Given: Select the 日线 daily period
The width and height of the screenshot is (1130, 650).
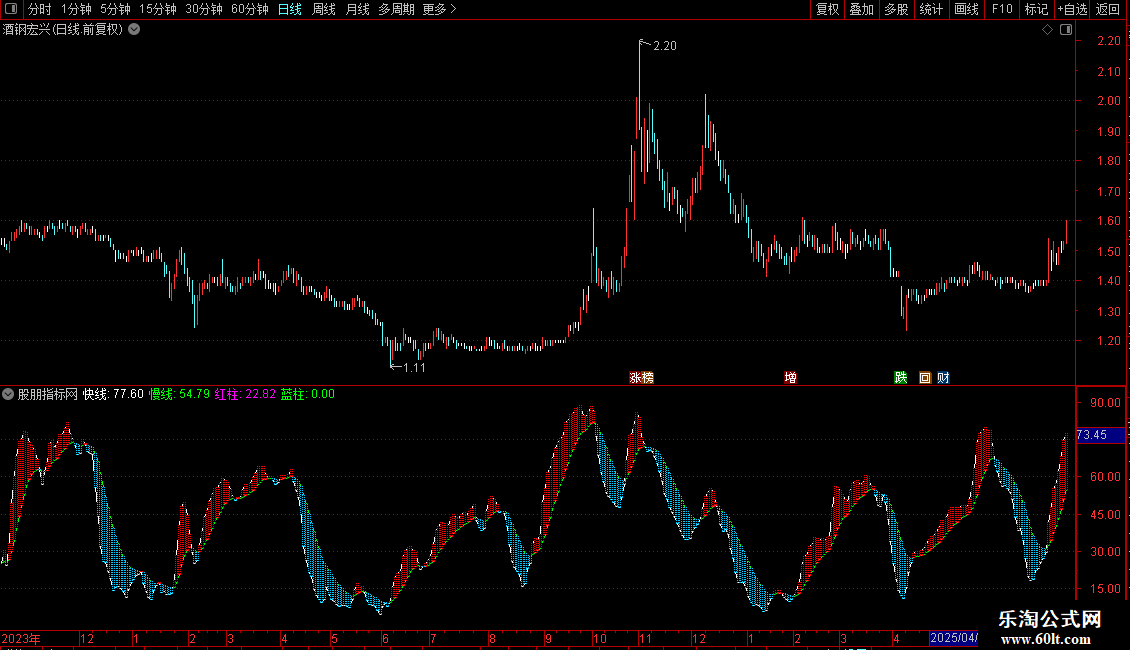Looking at the screenshot, I should [290, 9].
